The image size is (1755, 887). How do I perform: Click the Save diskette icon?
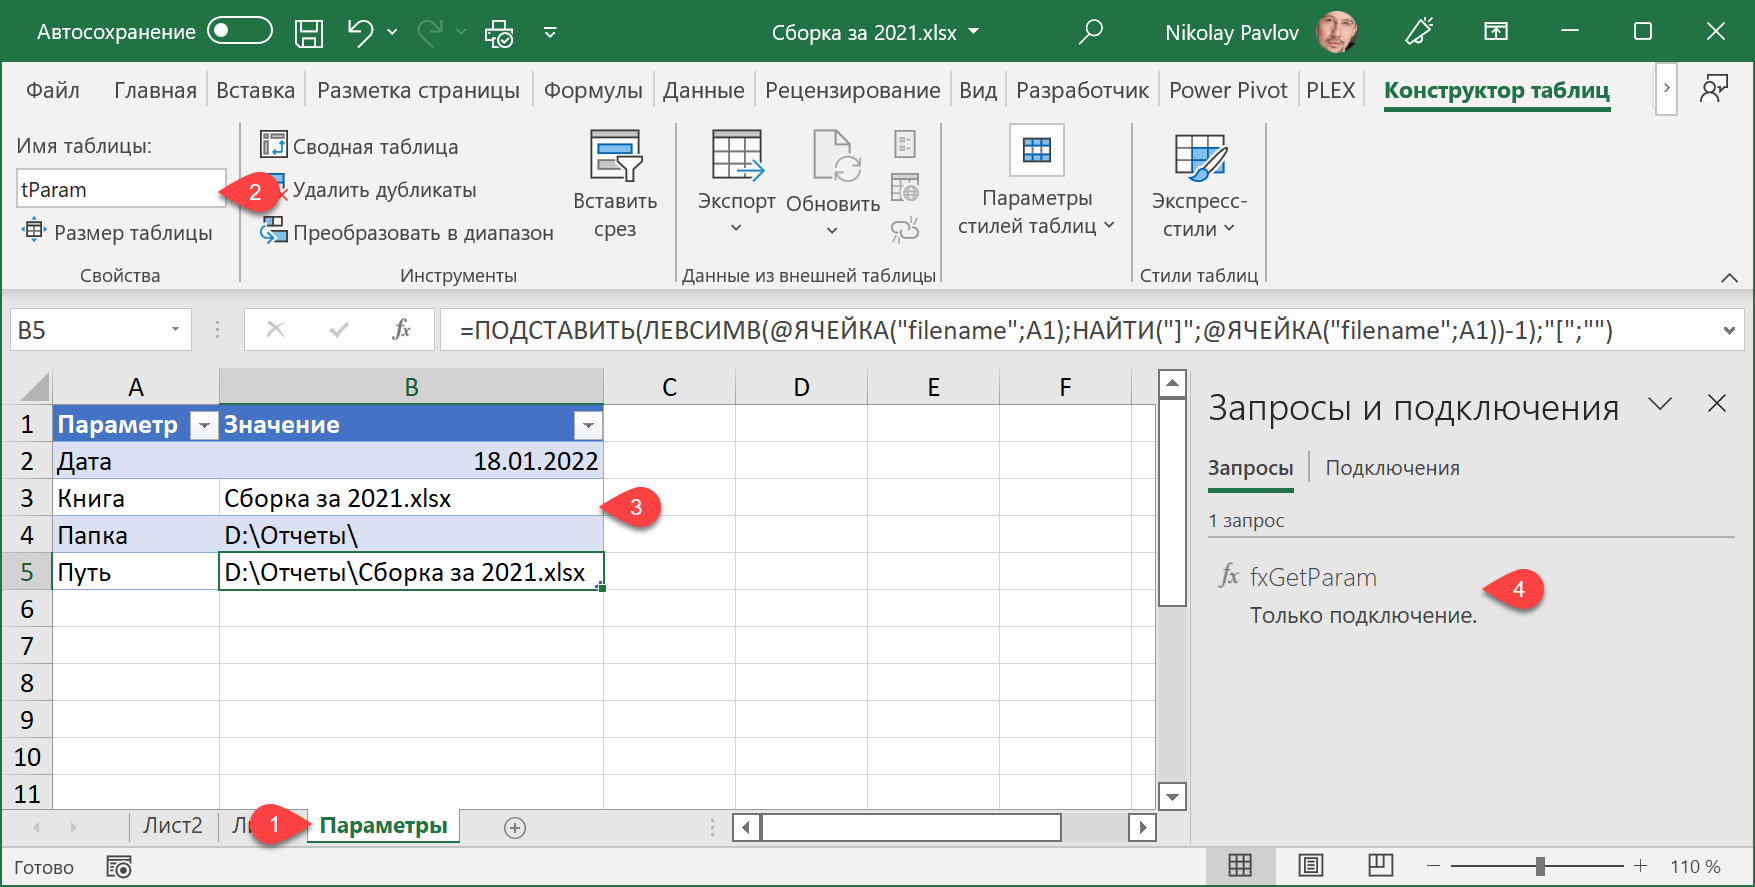click(309, 33)
